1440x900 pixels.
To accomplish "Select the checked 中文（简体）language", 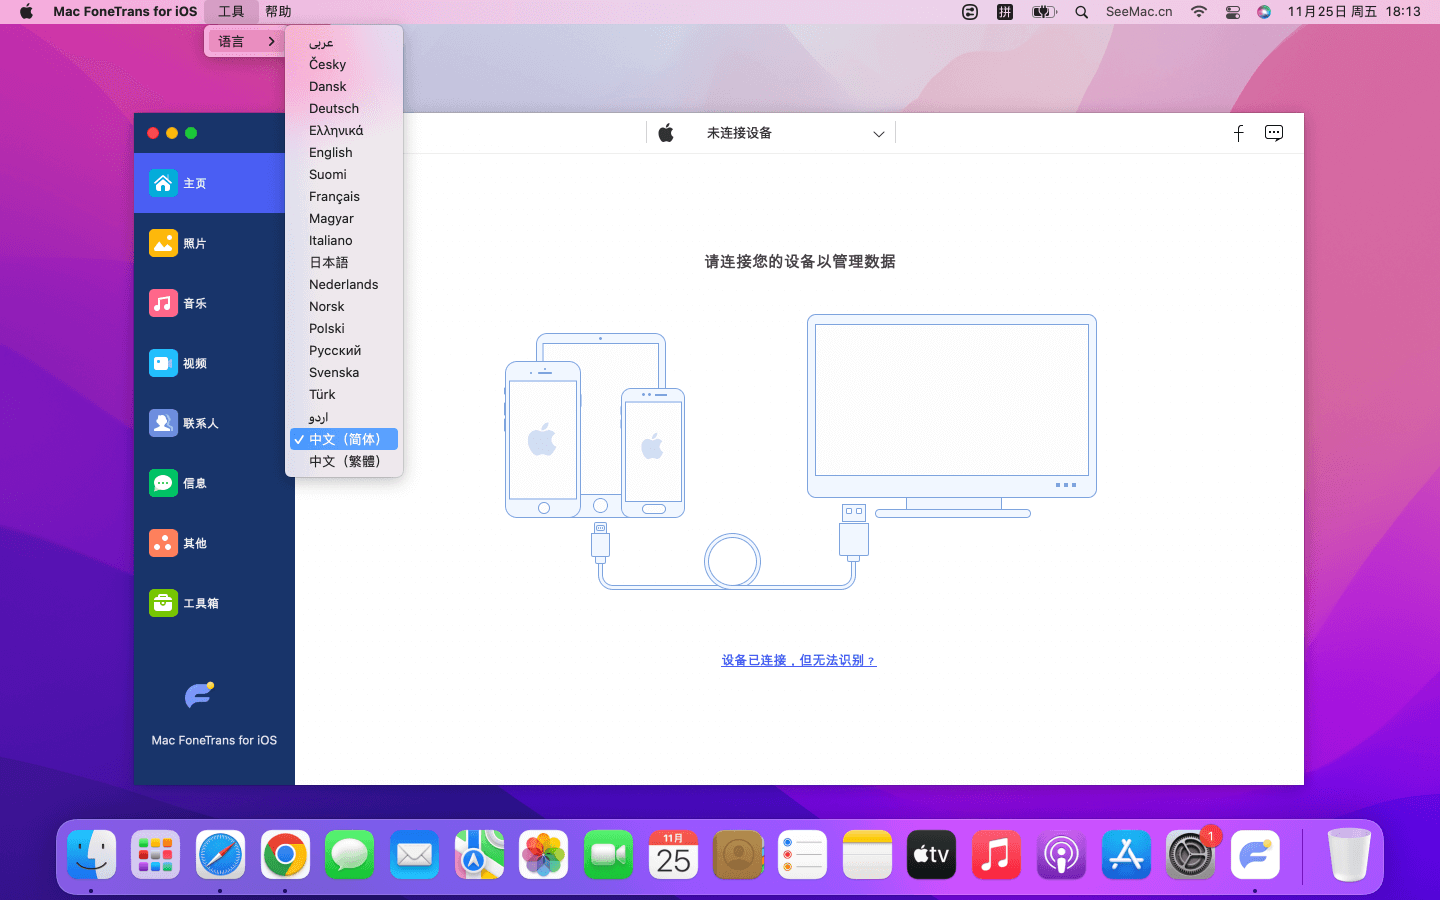I will tap(344, 439).
